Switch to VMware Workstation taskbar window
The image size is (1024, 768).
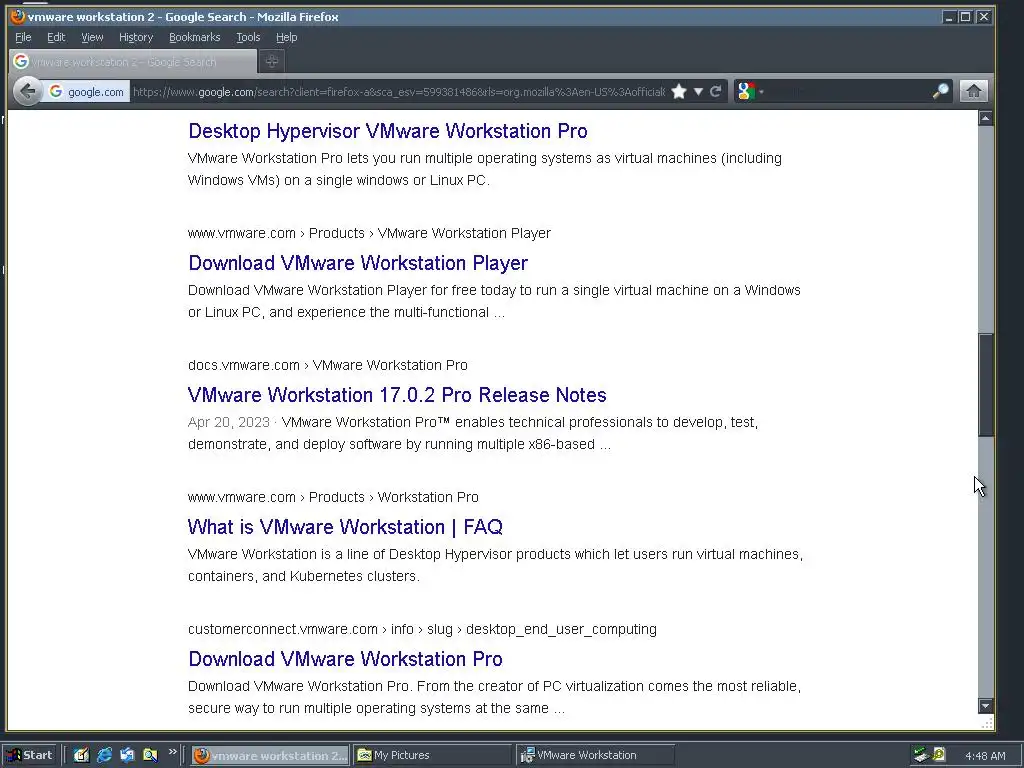pyautogui.click(x=594, y=755)
